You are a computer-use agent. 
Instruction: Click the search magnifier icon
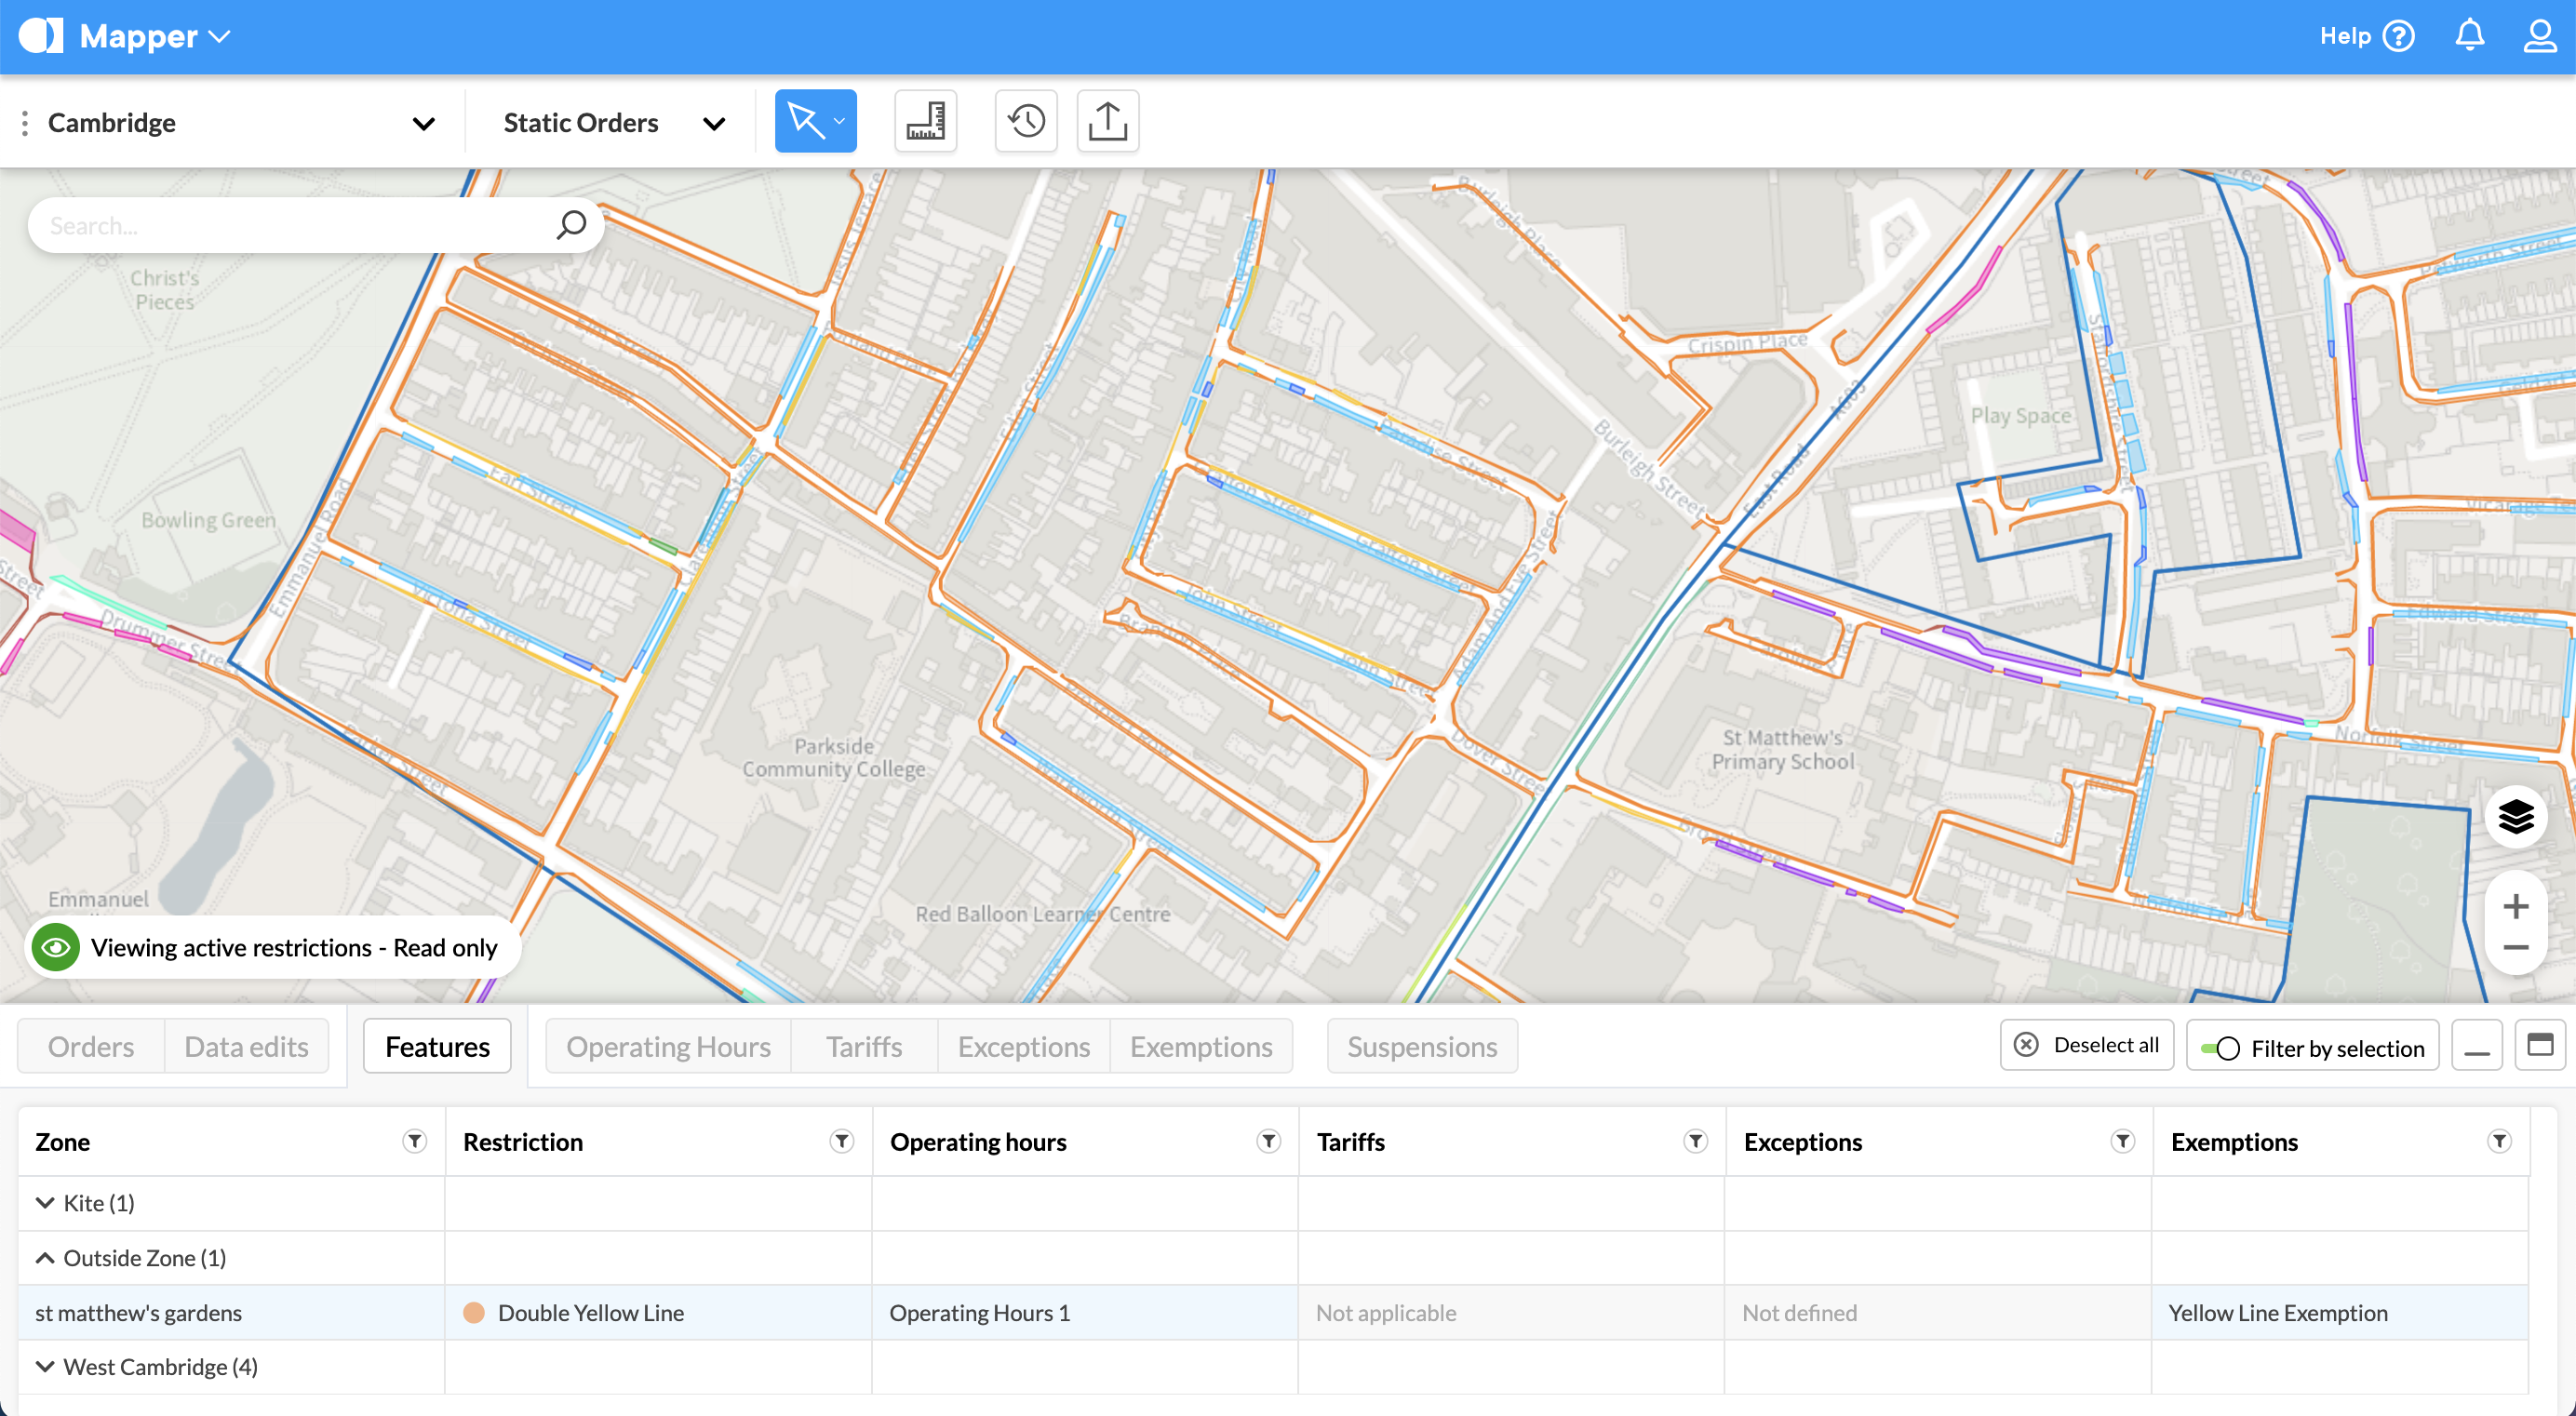pos(571,225)
